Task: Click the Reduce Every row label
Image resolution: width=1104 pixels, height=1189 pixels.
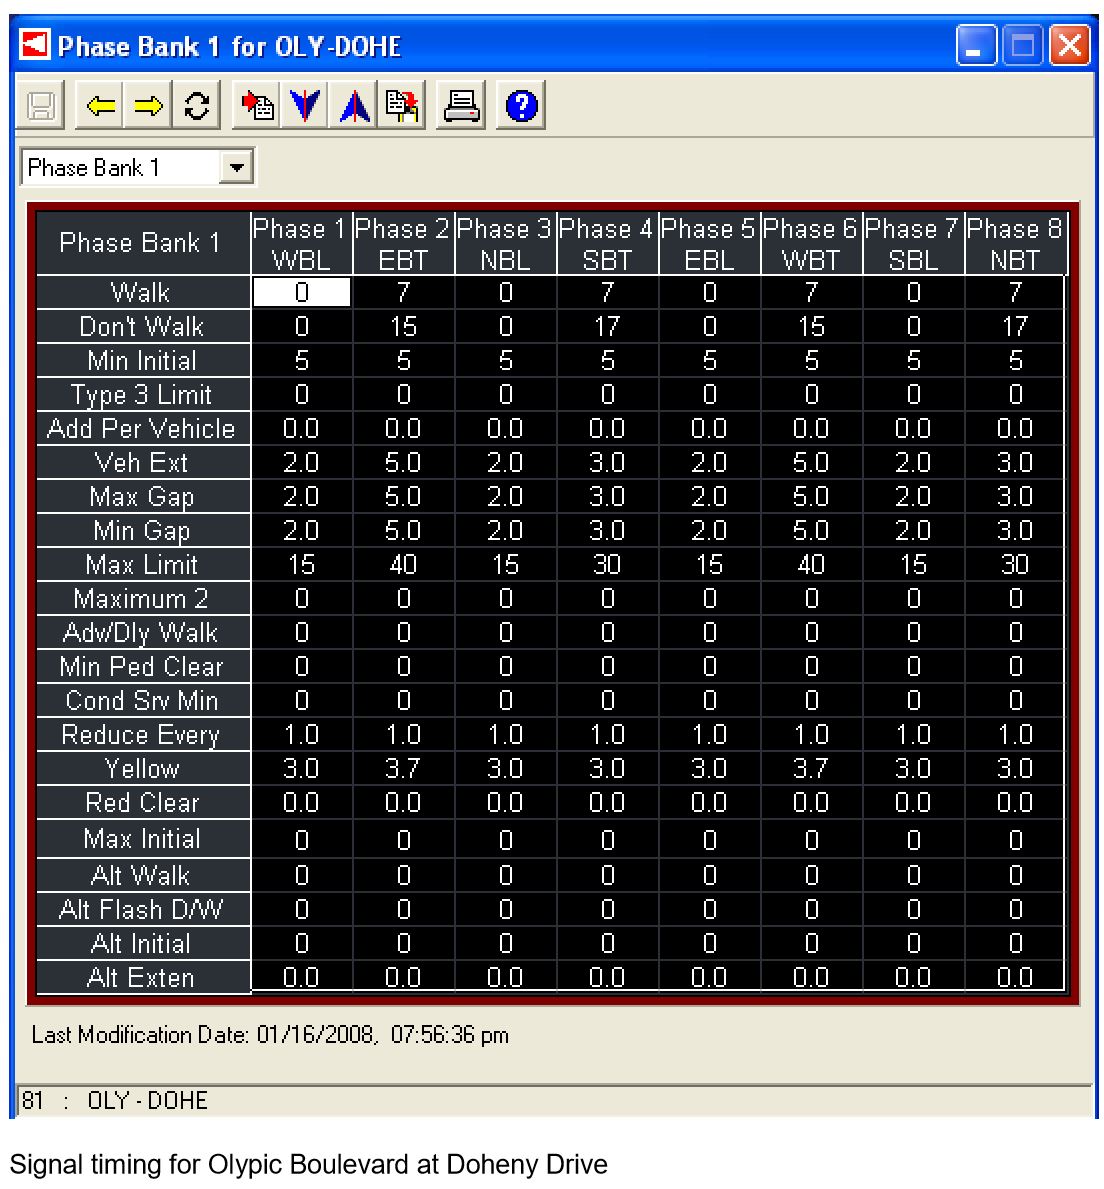Action: [x=143, y=735]
